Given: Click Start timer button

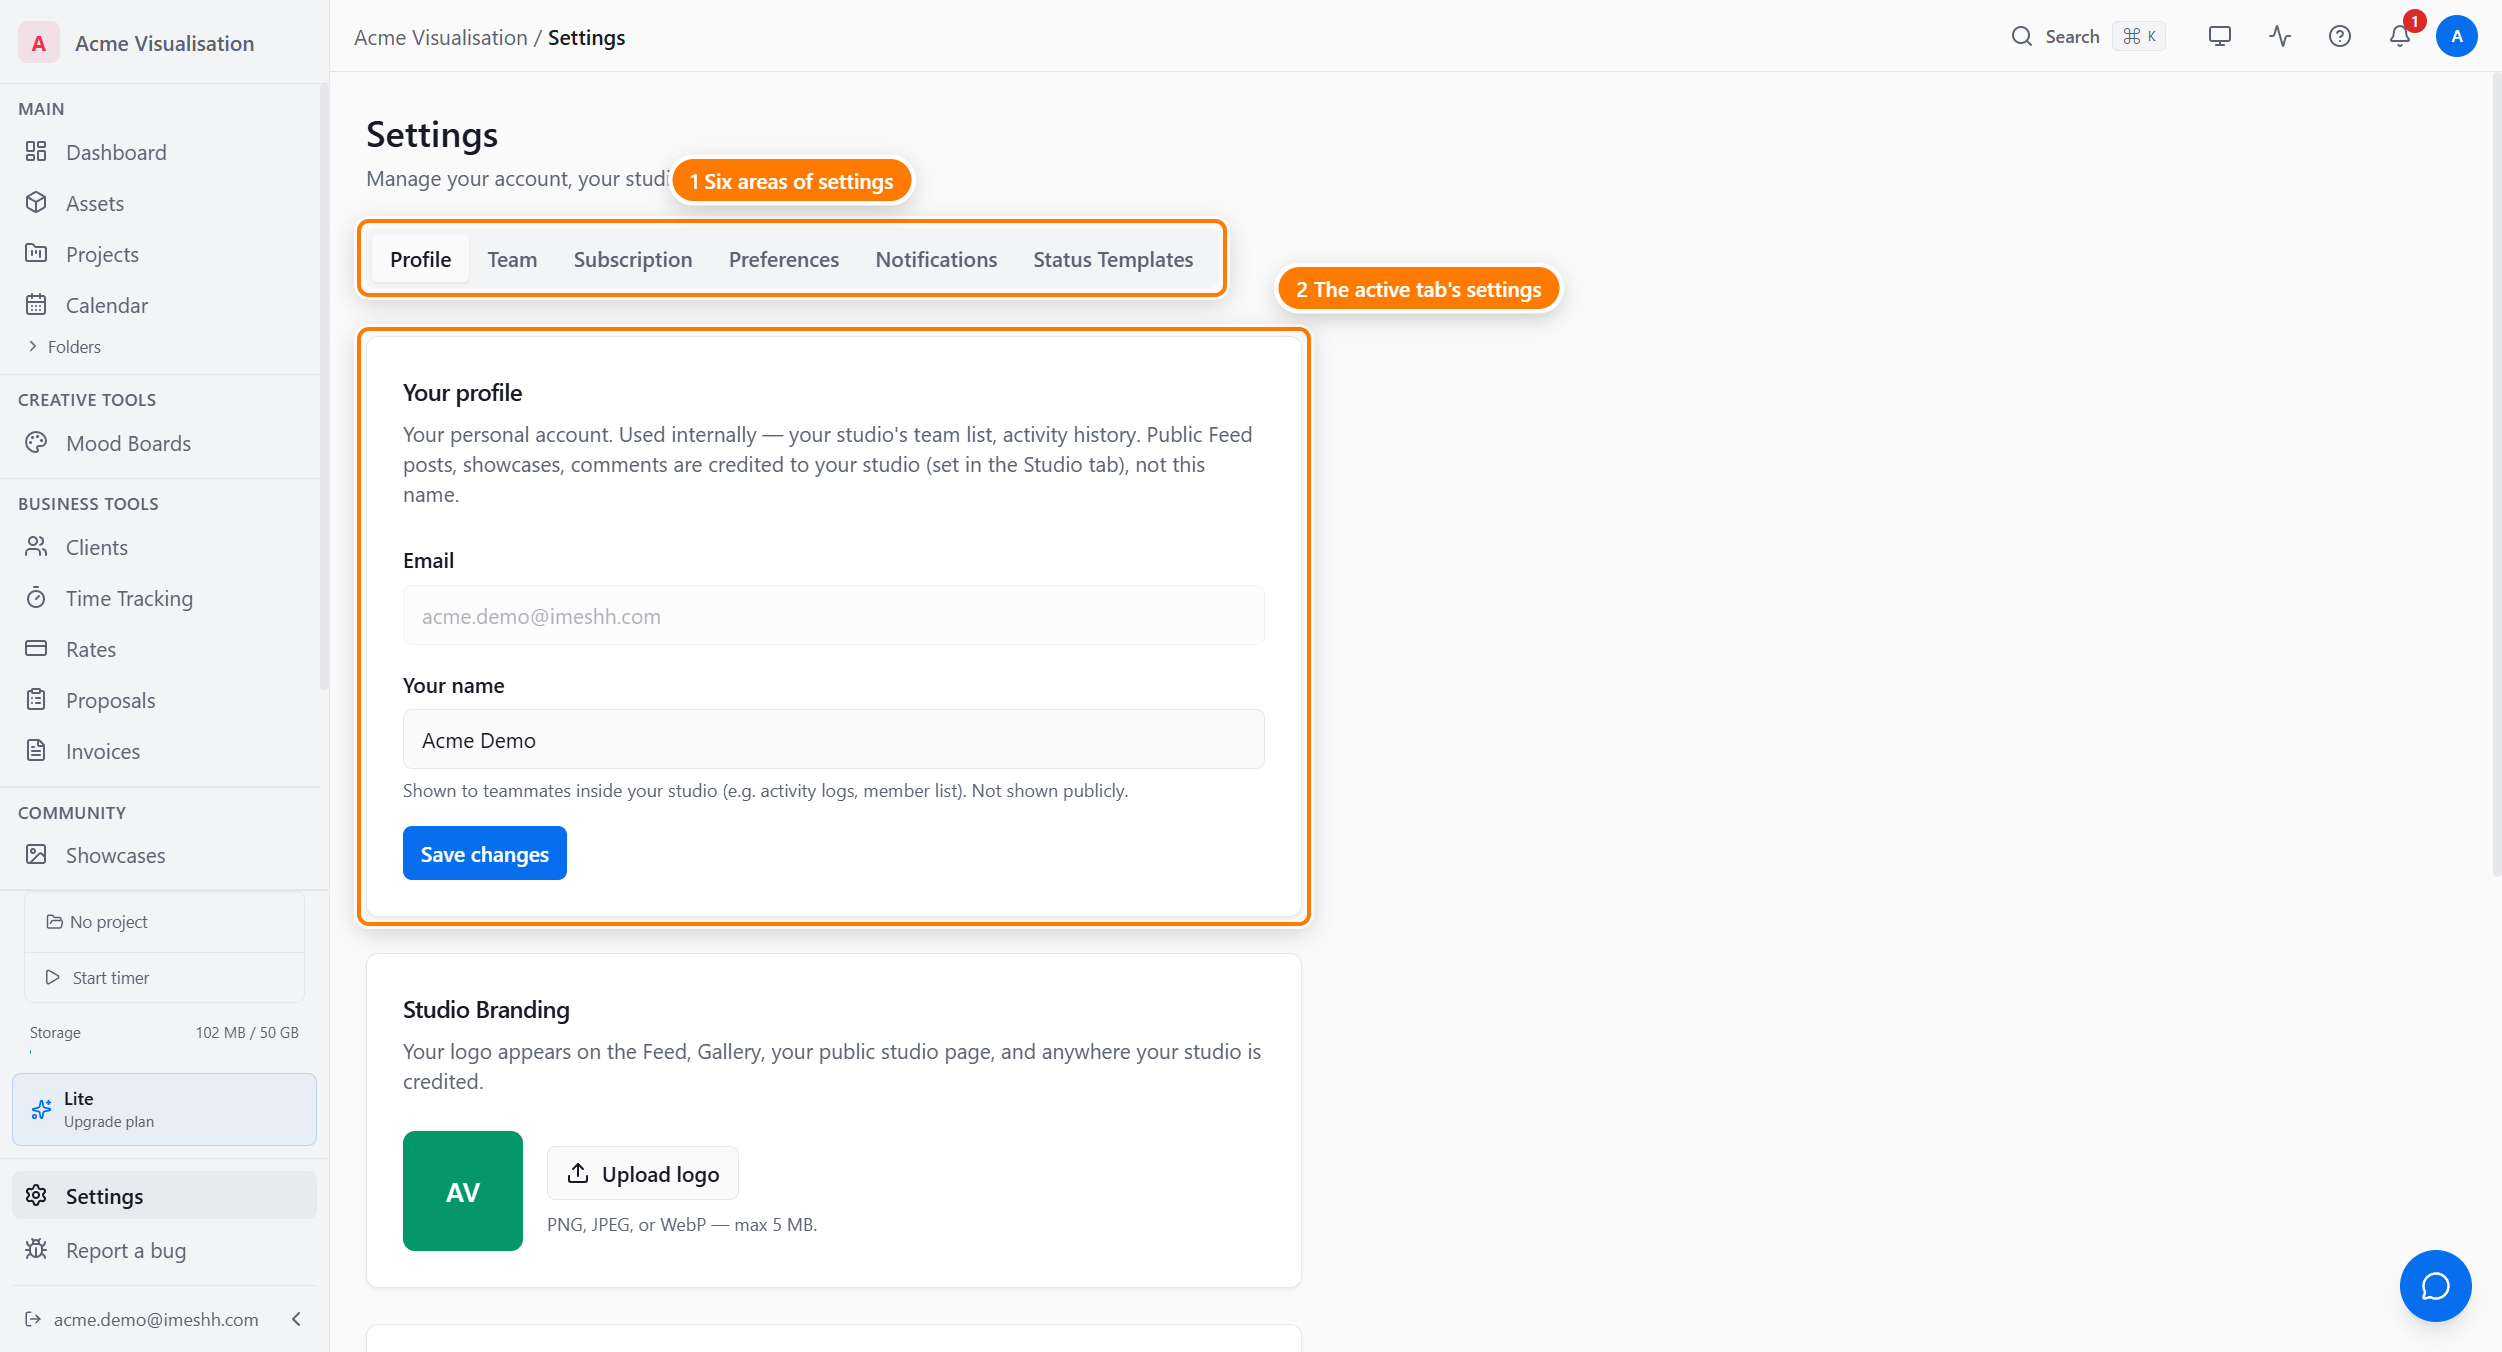Looking at the screenshot, I should click(164, 977).
